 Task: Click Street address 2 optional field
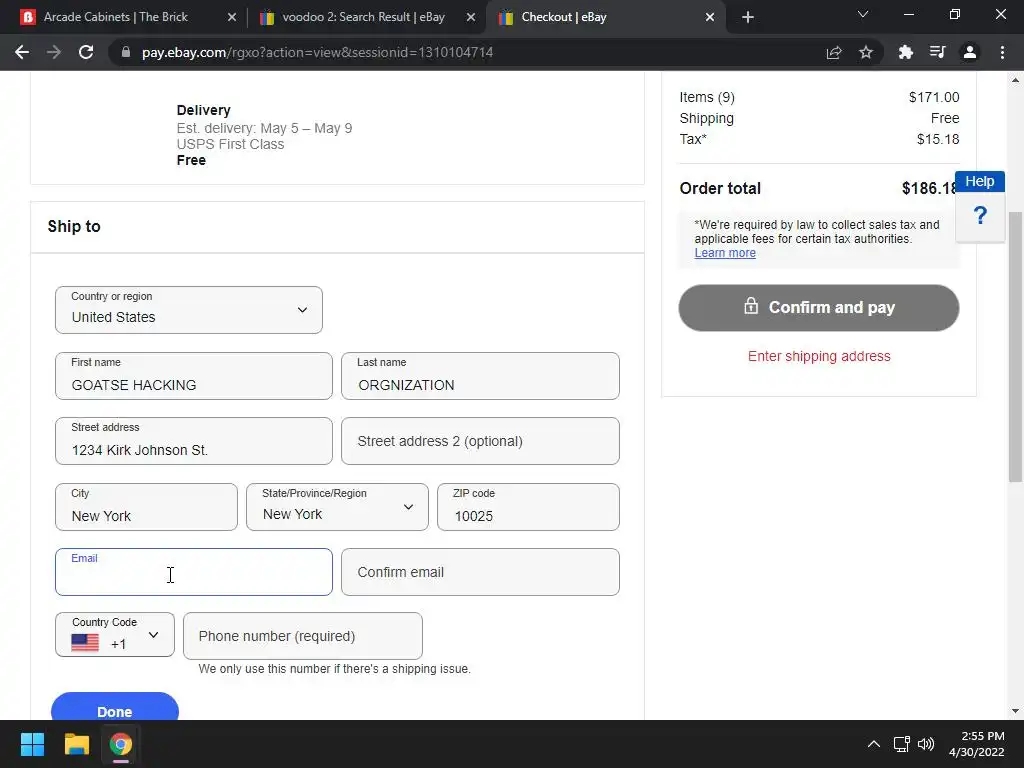tap(480, 441)
